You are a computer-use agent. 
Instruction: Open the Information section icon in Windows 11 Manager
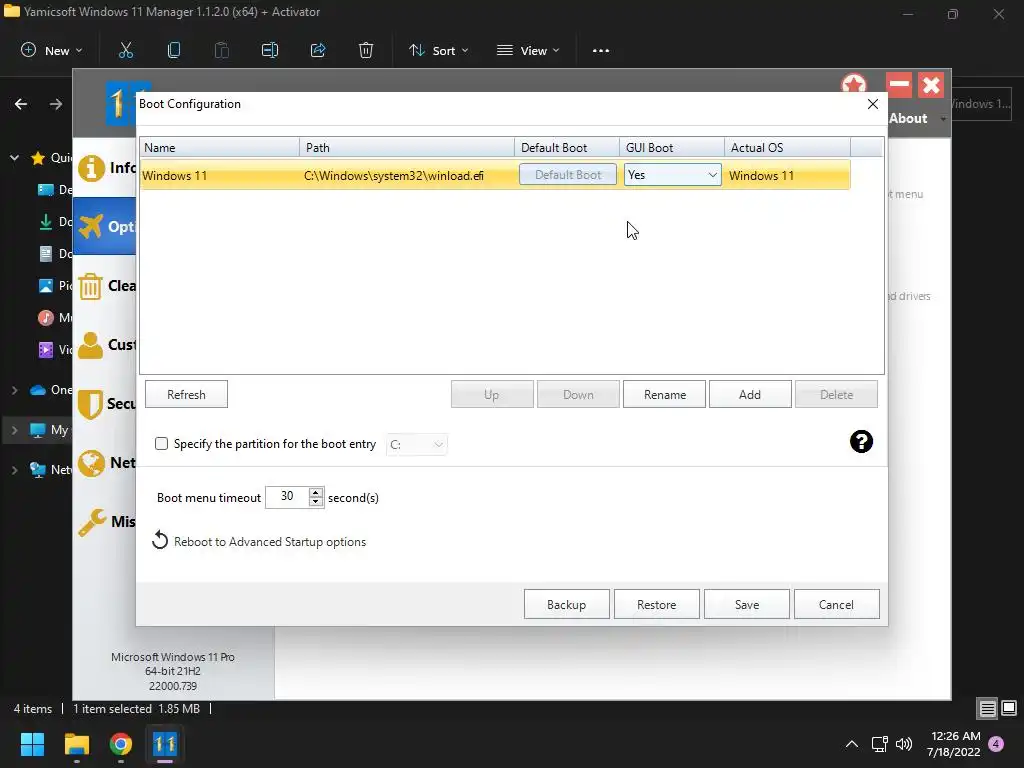pyautogui.click(x=91, y=168)
